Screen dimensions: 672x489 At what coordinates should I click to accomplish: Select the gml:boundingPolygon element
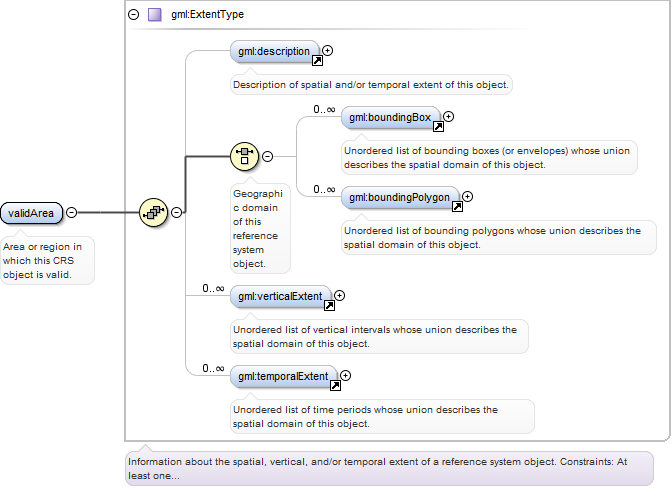(x=399, y=198)
